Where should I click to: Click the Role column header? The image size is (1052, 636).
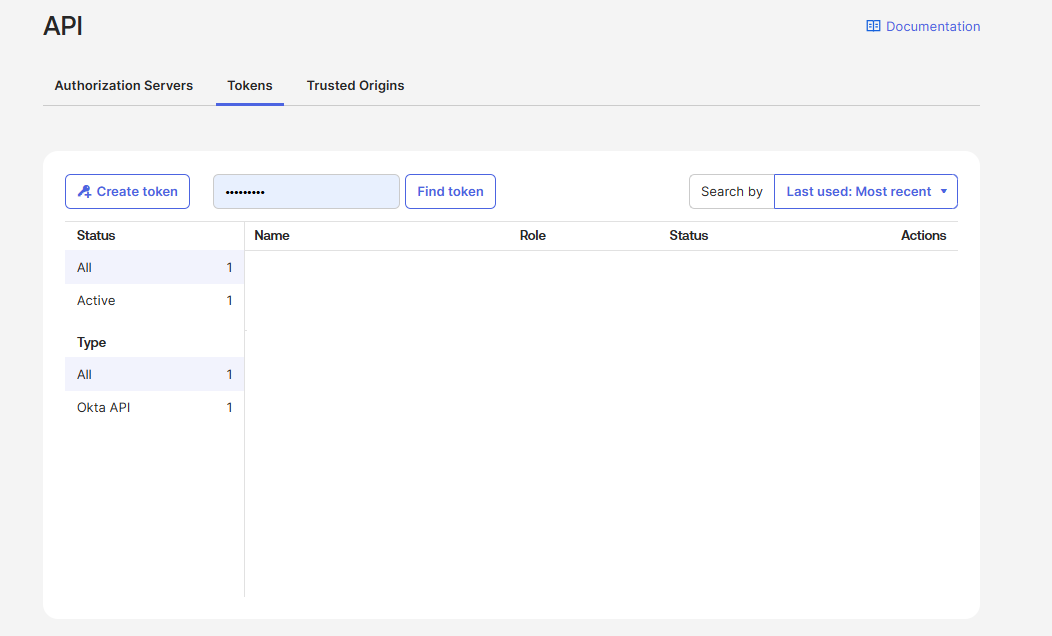click(533, 236)
